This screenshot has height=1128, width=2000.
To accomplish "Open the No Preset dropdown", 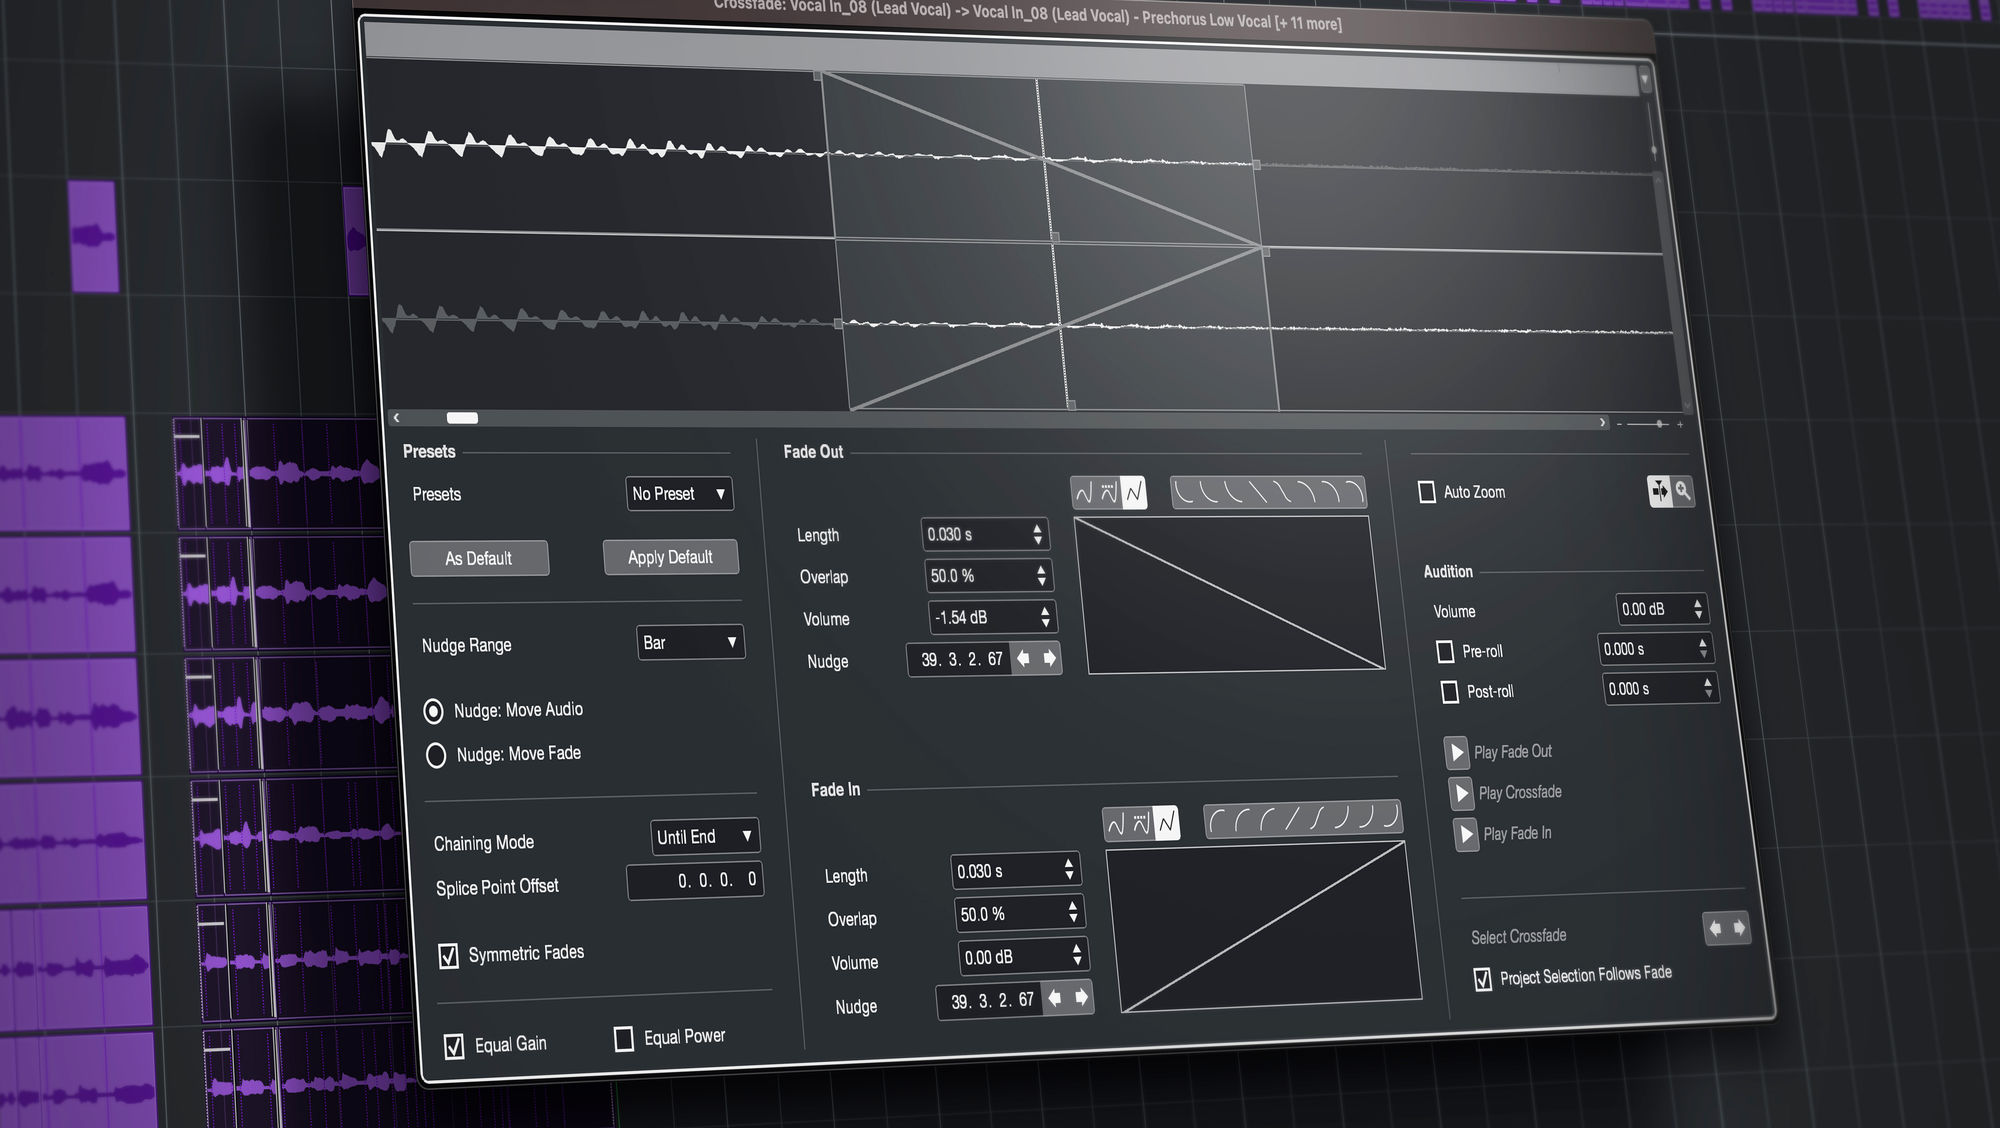I will click(x=679, y=494).
